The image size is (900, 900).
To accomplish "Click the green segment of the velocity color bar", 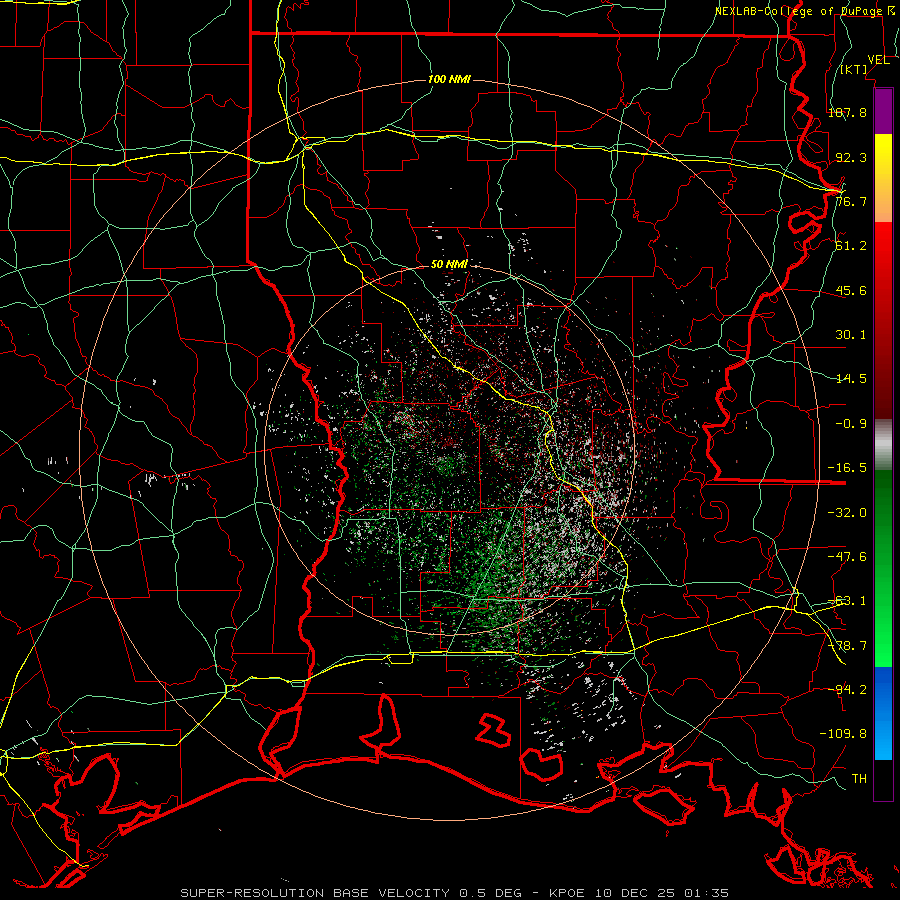I will 883,568.
